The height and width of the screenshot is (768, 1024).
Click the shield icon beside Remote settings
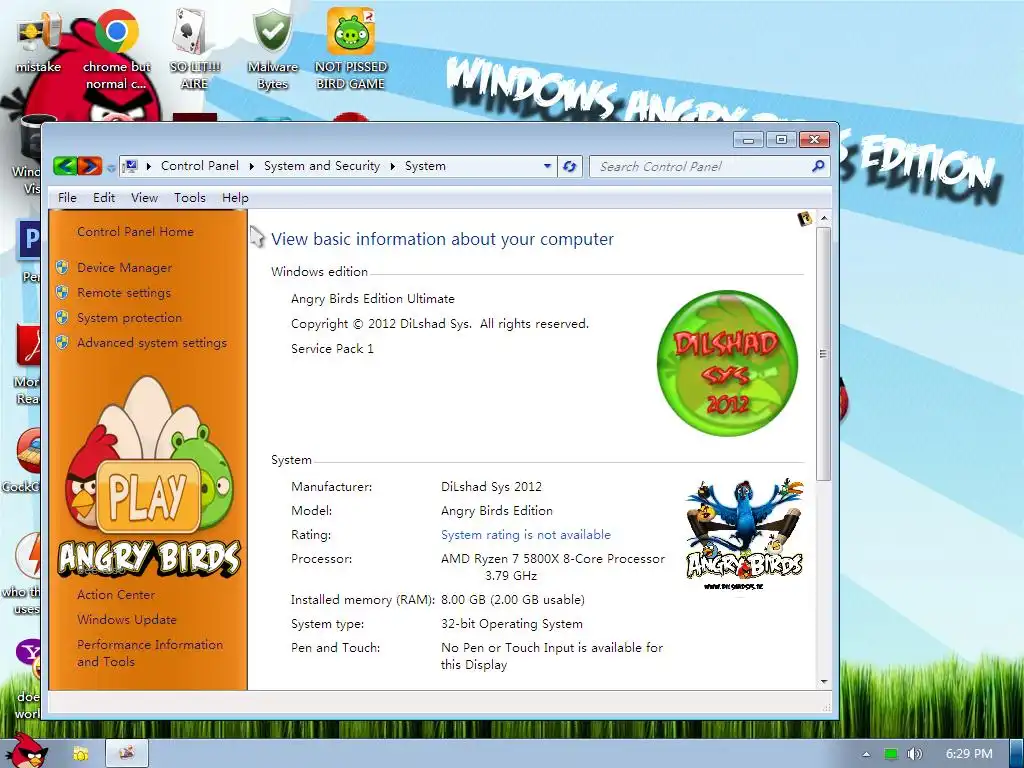[x=62, y=292]
